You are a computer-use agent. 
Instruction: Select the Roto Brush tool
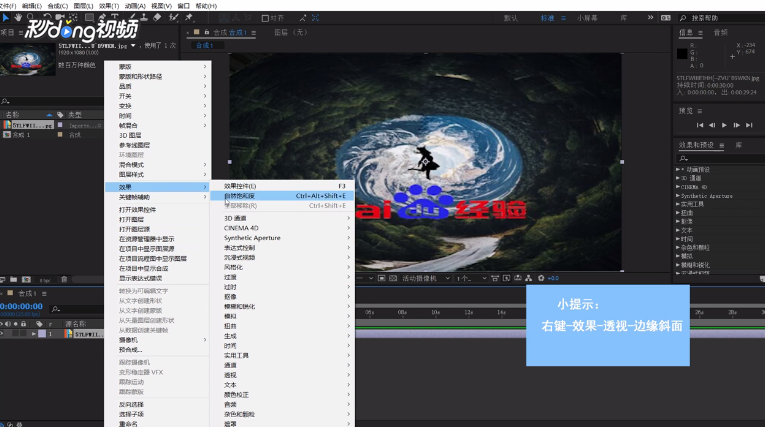point(173,18)
